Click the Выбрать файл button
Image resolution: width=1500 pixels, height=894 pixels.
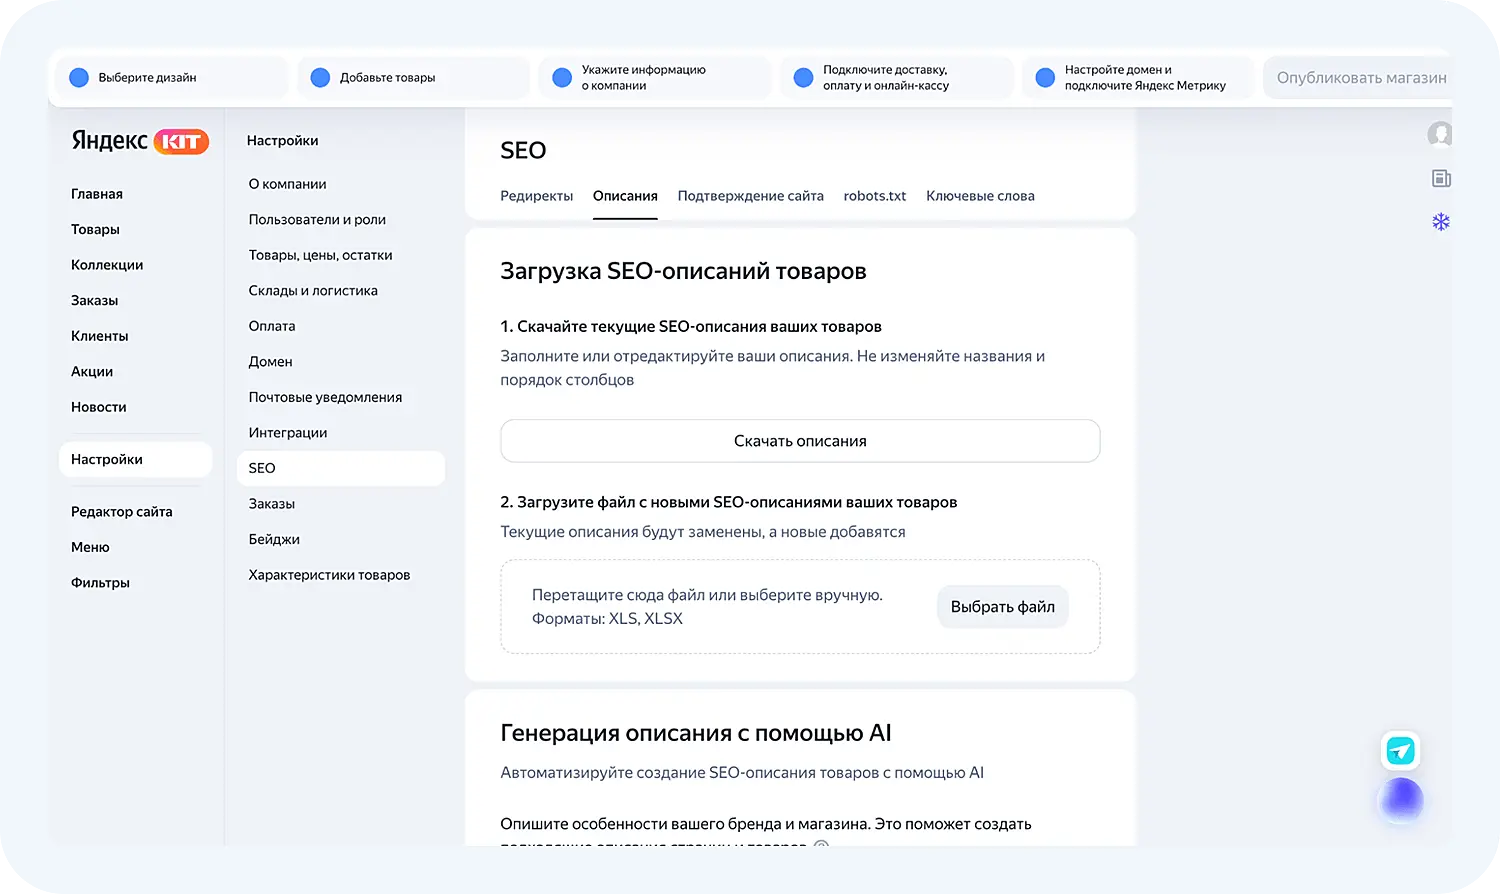click(1002, 607)
